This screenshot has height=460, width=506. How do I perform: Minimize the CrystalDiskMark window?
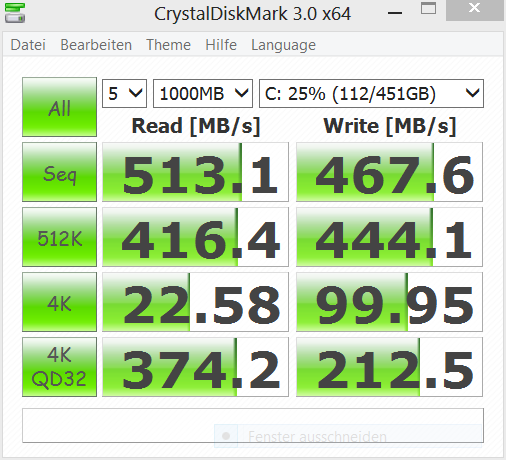[x=395, y=13]
